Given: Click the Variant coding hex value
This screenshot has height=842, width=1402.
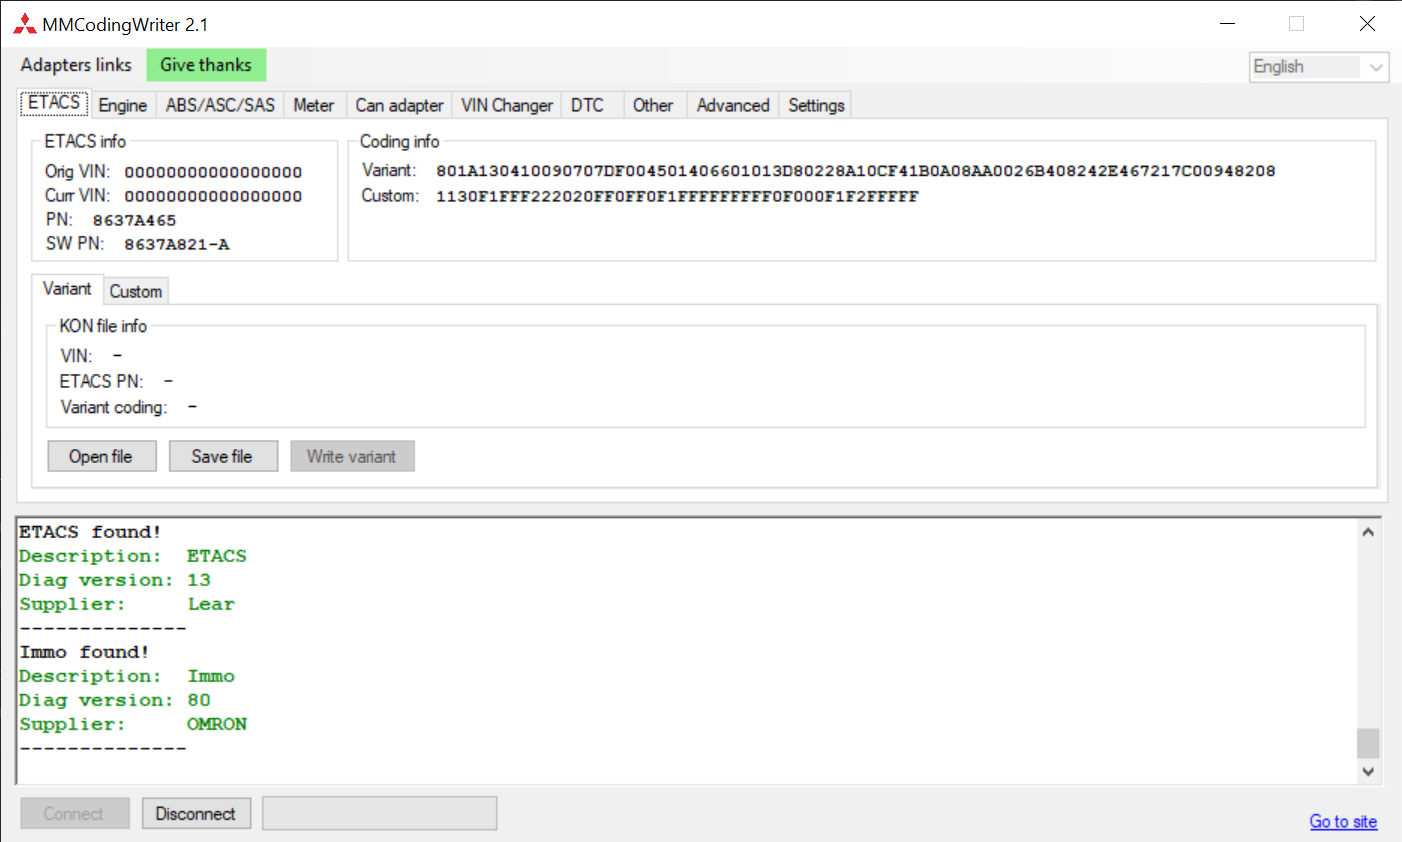Looking at the screenshot, I should coord(856,171).
